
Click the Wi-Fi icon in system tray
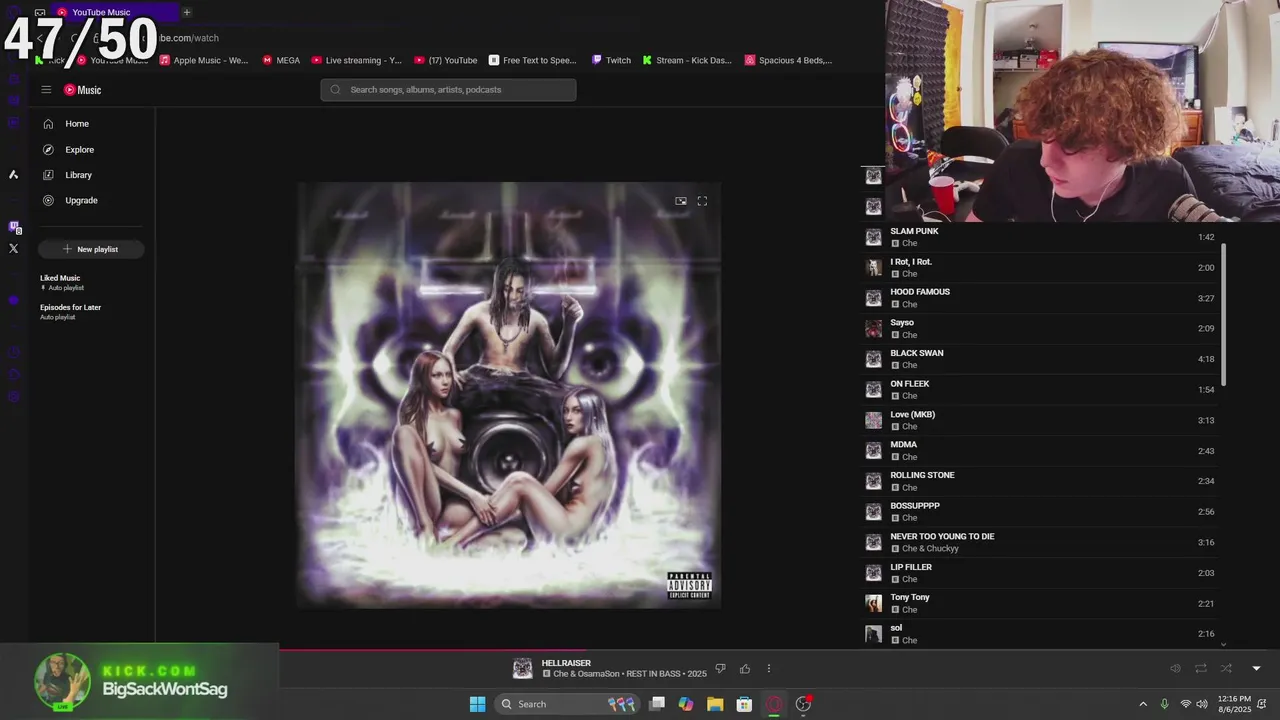click(1186, 704)
